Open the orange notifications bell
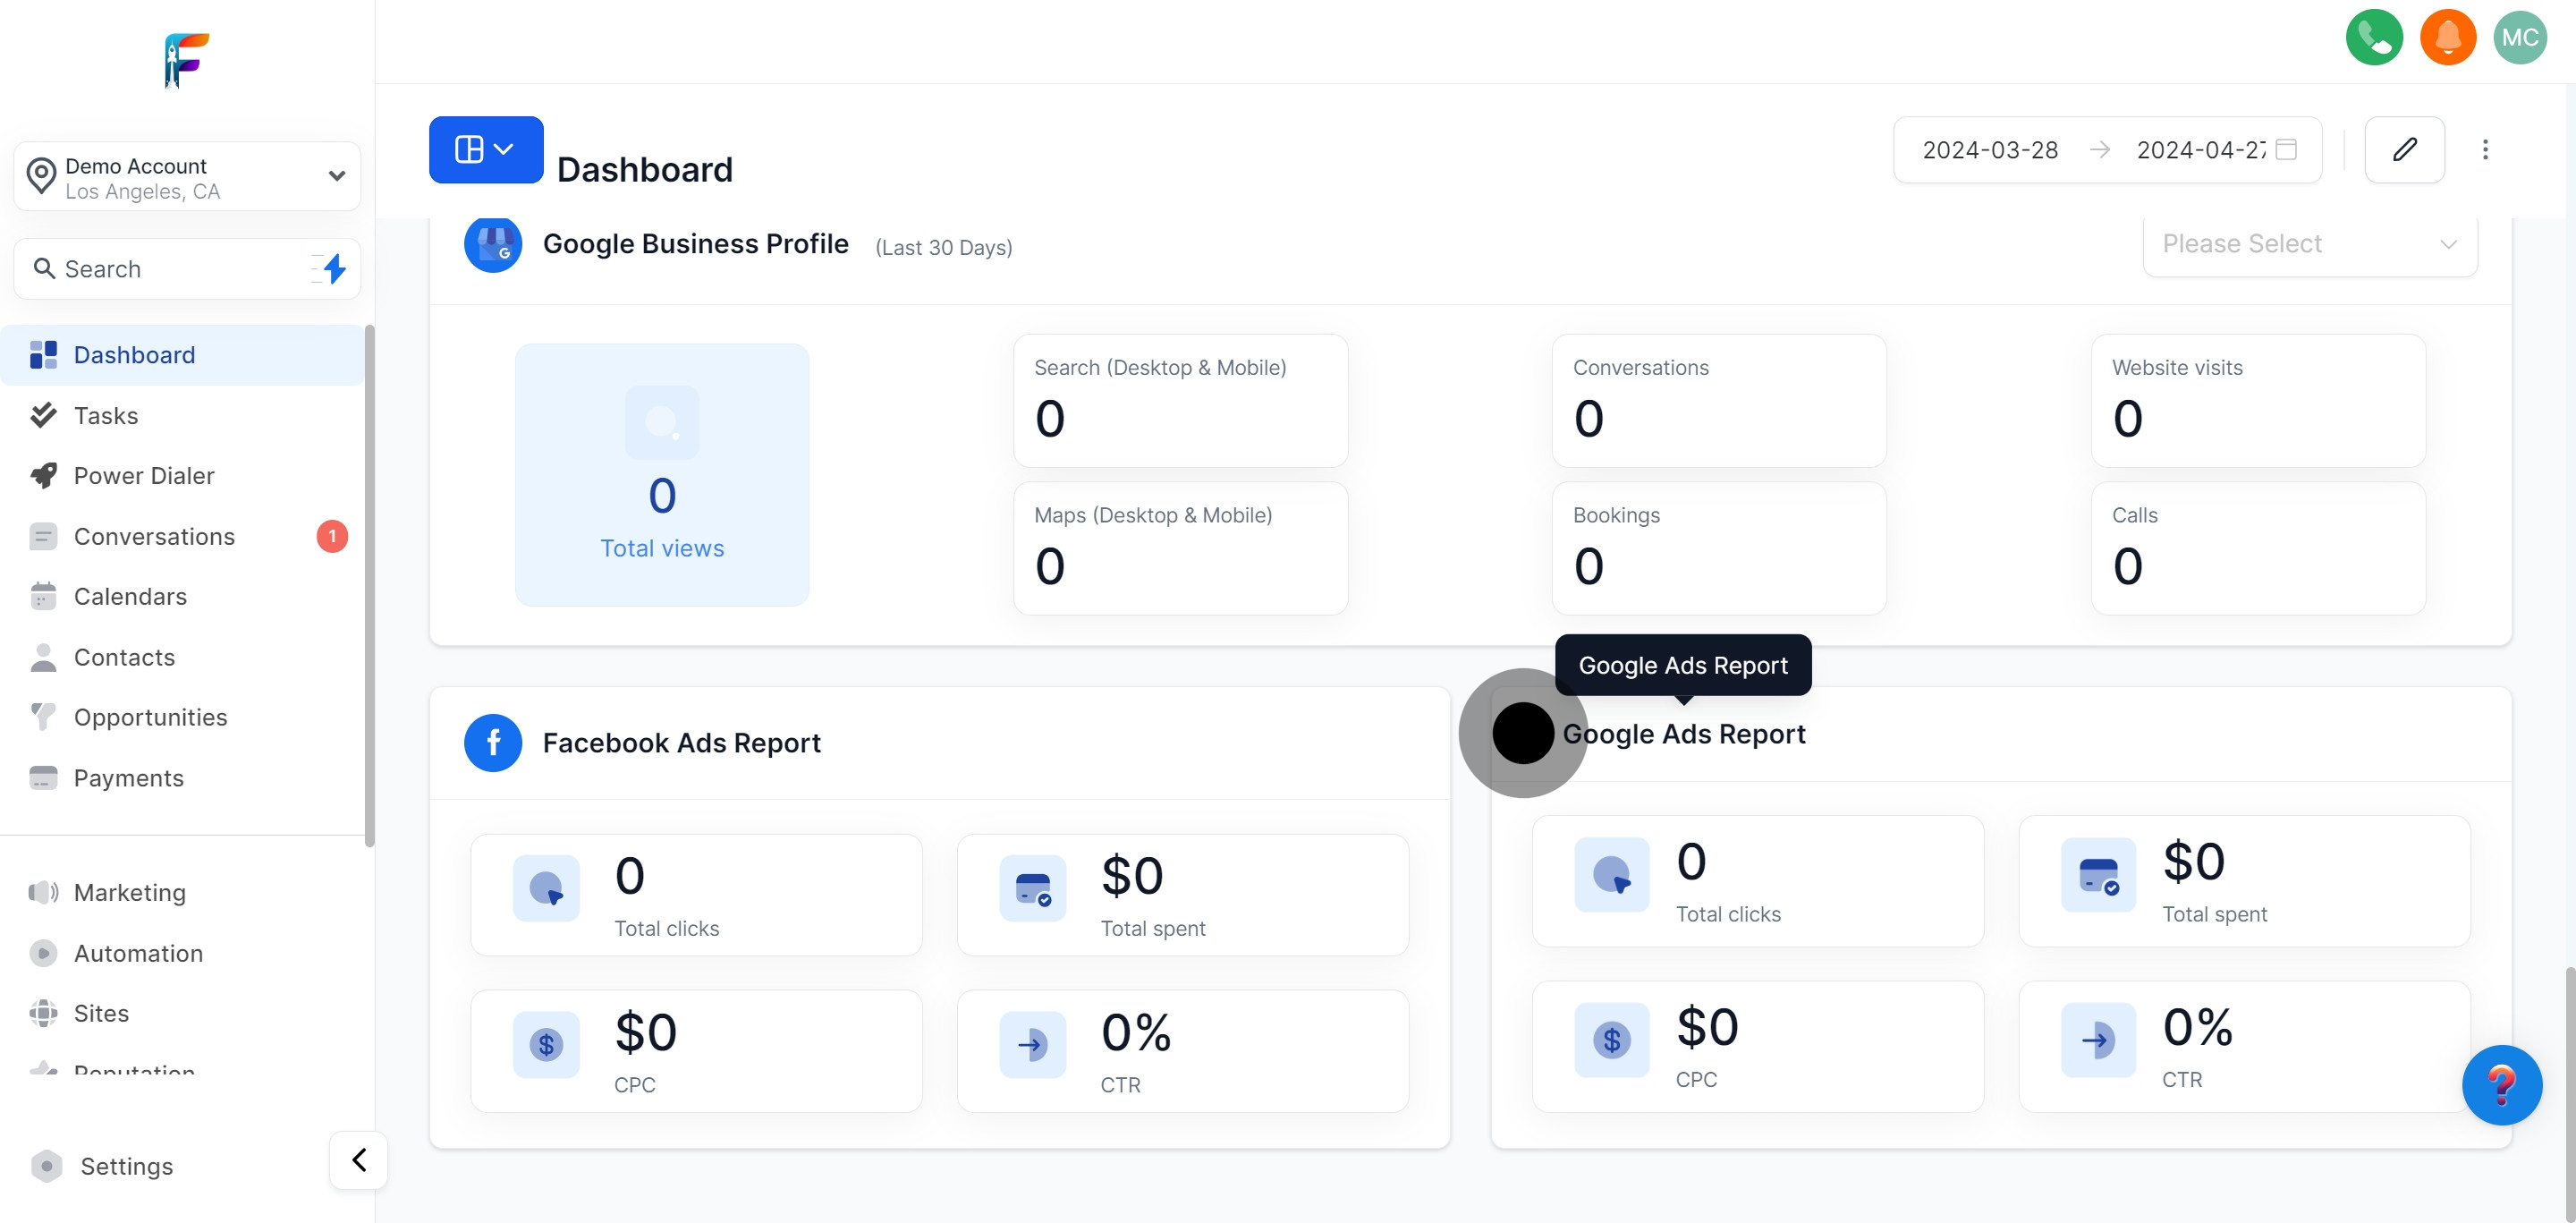The width and height of the screenshot is (2576, 1223). tap(2447, 38)
